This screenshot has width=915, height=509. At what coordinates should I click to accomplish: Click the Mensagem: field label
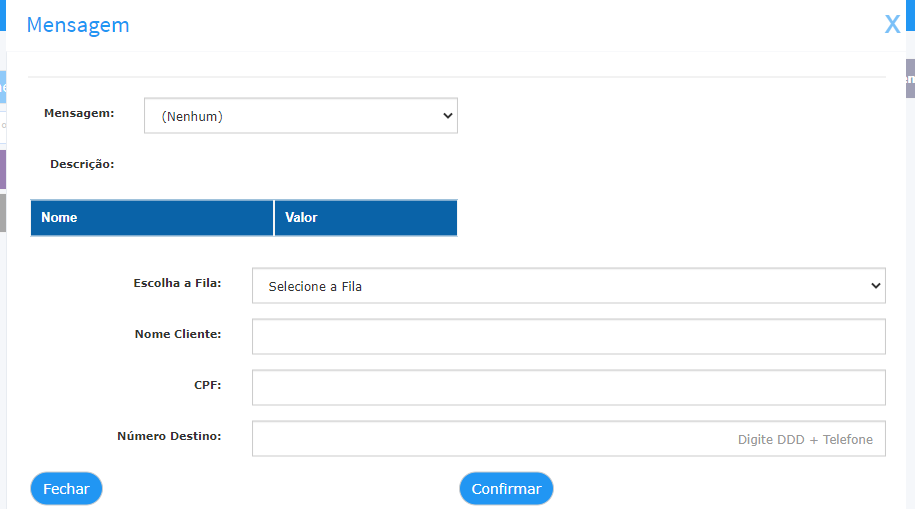79,113
